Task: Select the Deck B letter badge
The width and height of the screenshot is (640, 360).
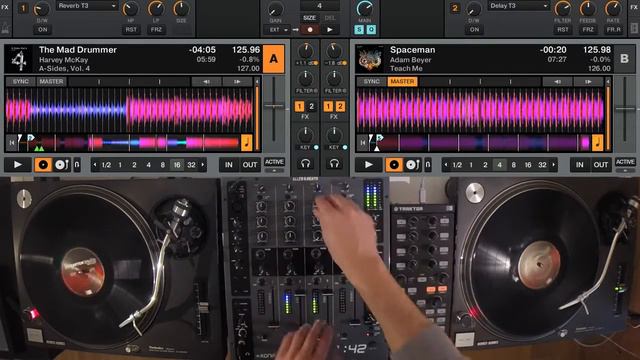Action: point(624,59)
